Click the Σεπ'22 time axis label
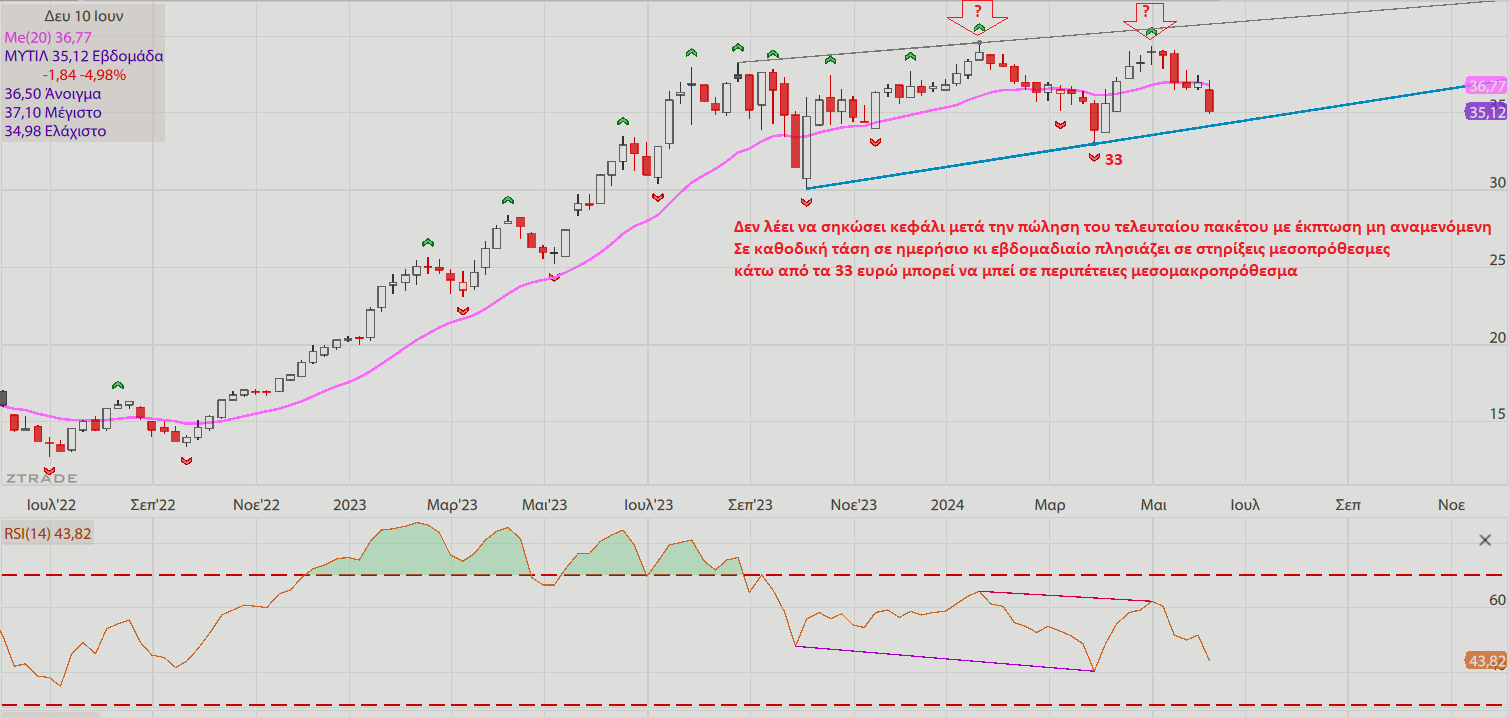 [x=153, y=505]
